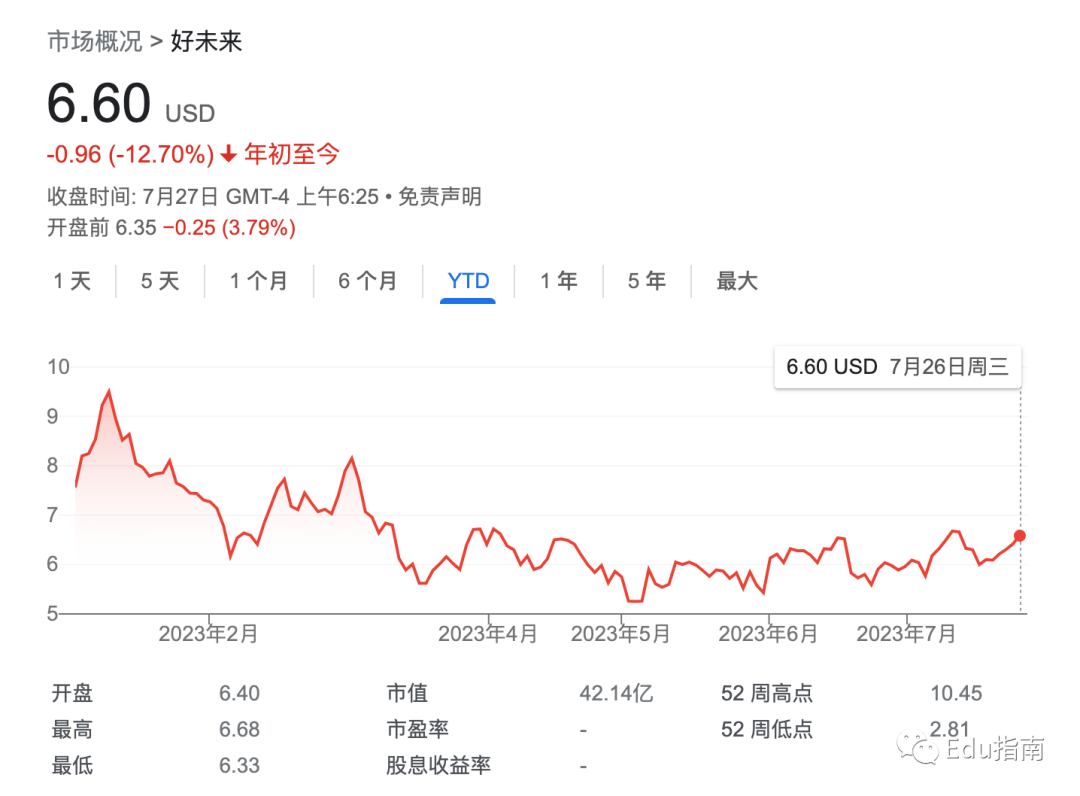Click the 2023年2月 axis label
Image resolution: width=1080 pixels, height=796 pixels.
tap(209, 633)
